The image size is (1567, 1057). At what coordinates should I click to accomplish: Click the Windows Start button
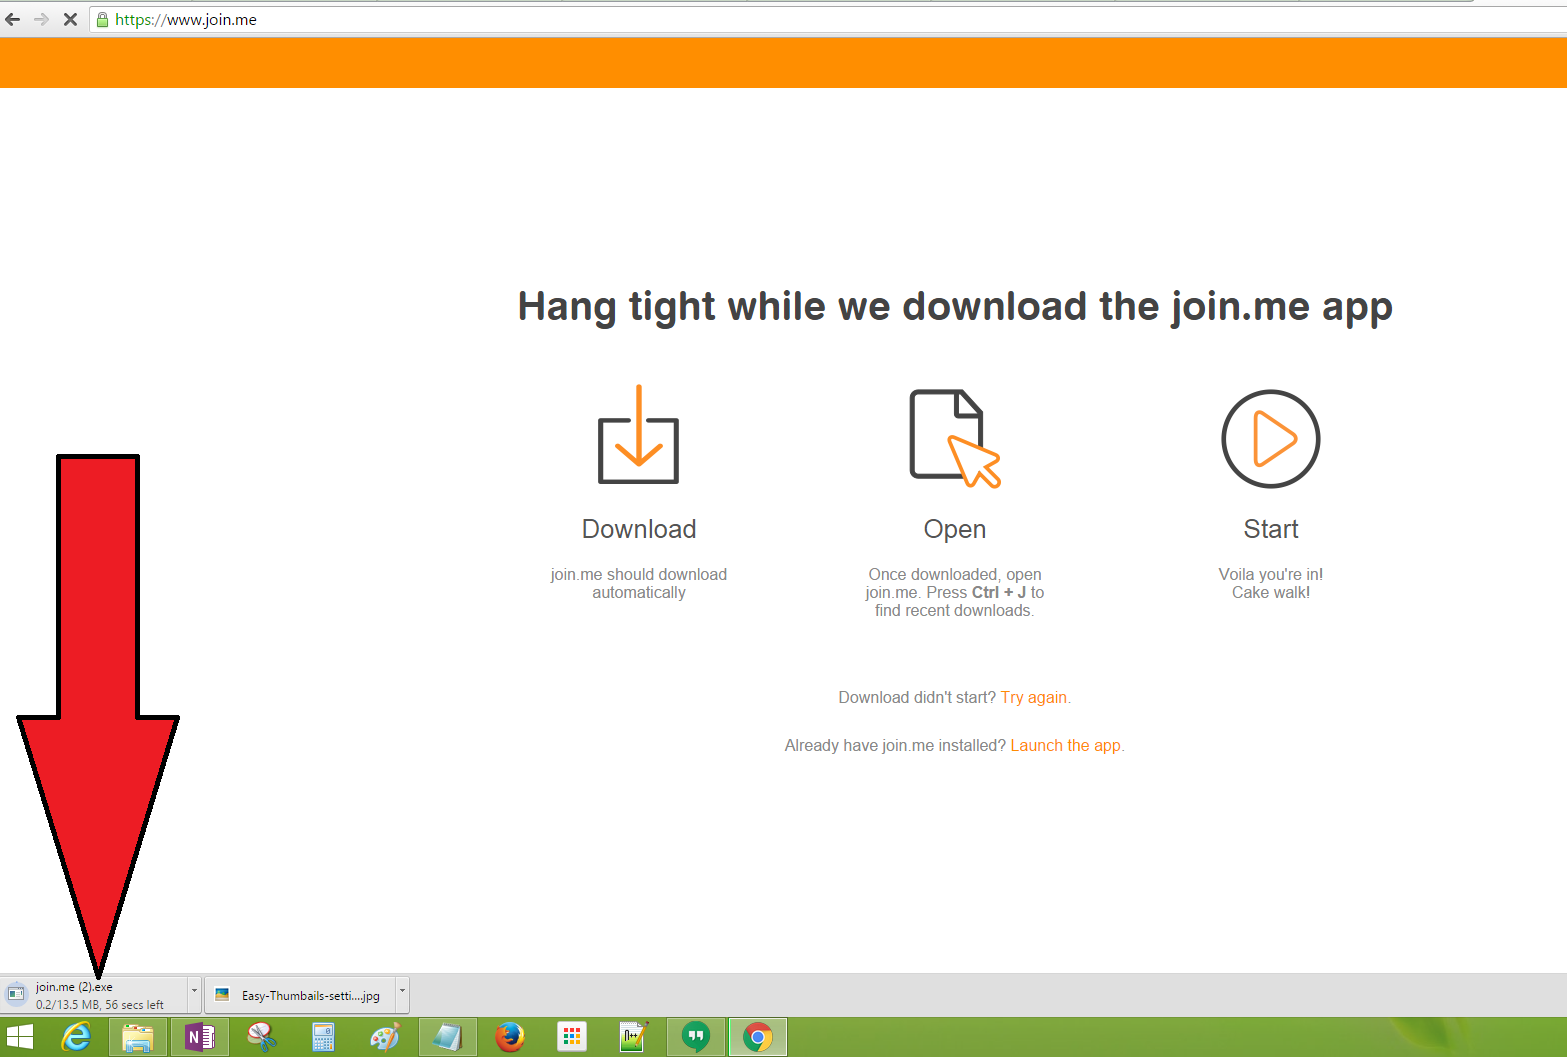tap(20, 1037)
